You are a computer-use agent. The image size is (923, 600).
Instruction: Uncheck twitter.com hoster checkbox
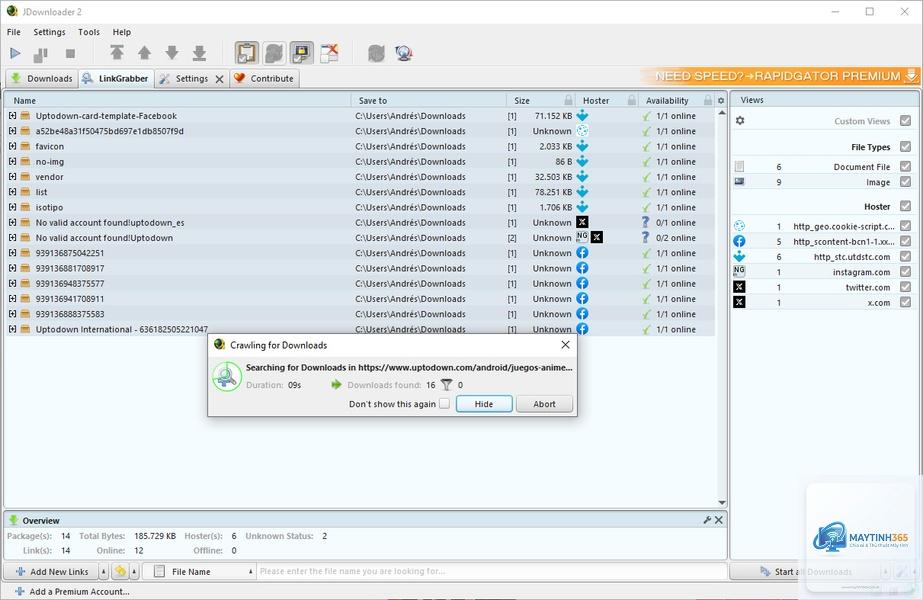(x=905, y=287)
